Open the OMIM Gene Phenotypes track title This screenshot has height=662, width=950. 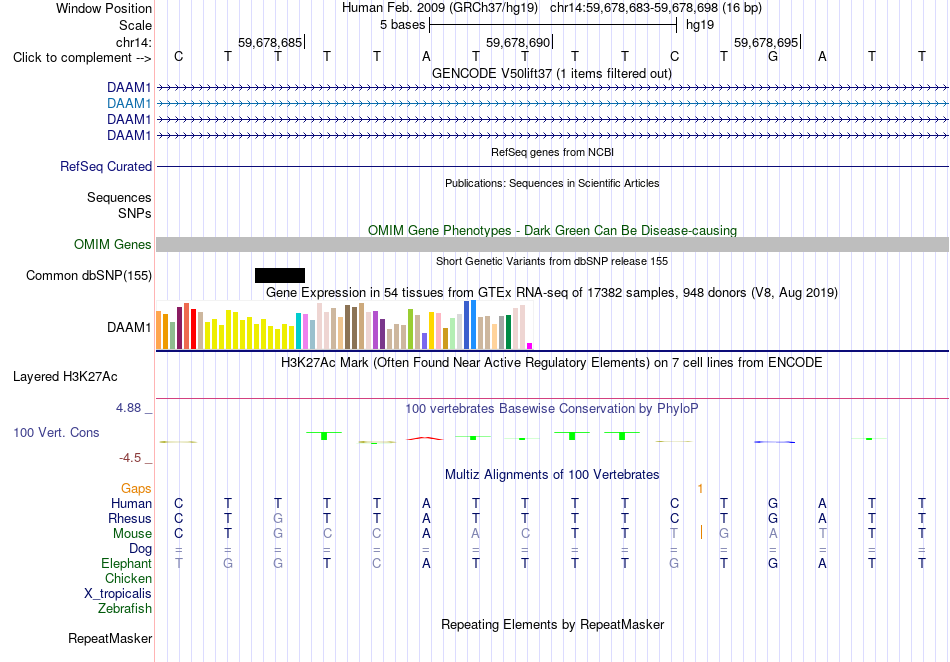[552, 230]
